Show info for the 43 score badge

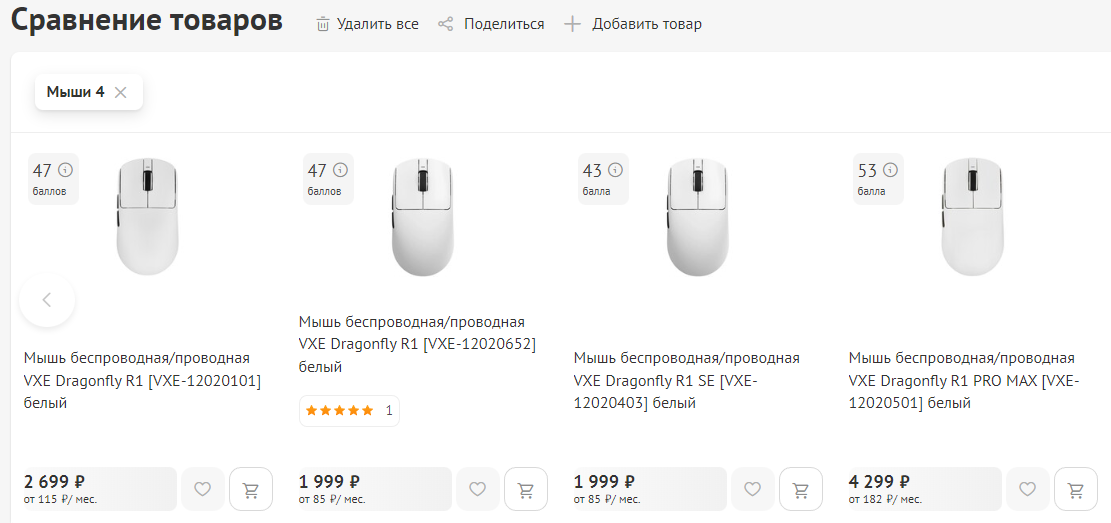[x=616, y=170]
